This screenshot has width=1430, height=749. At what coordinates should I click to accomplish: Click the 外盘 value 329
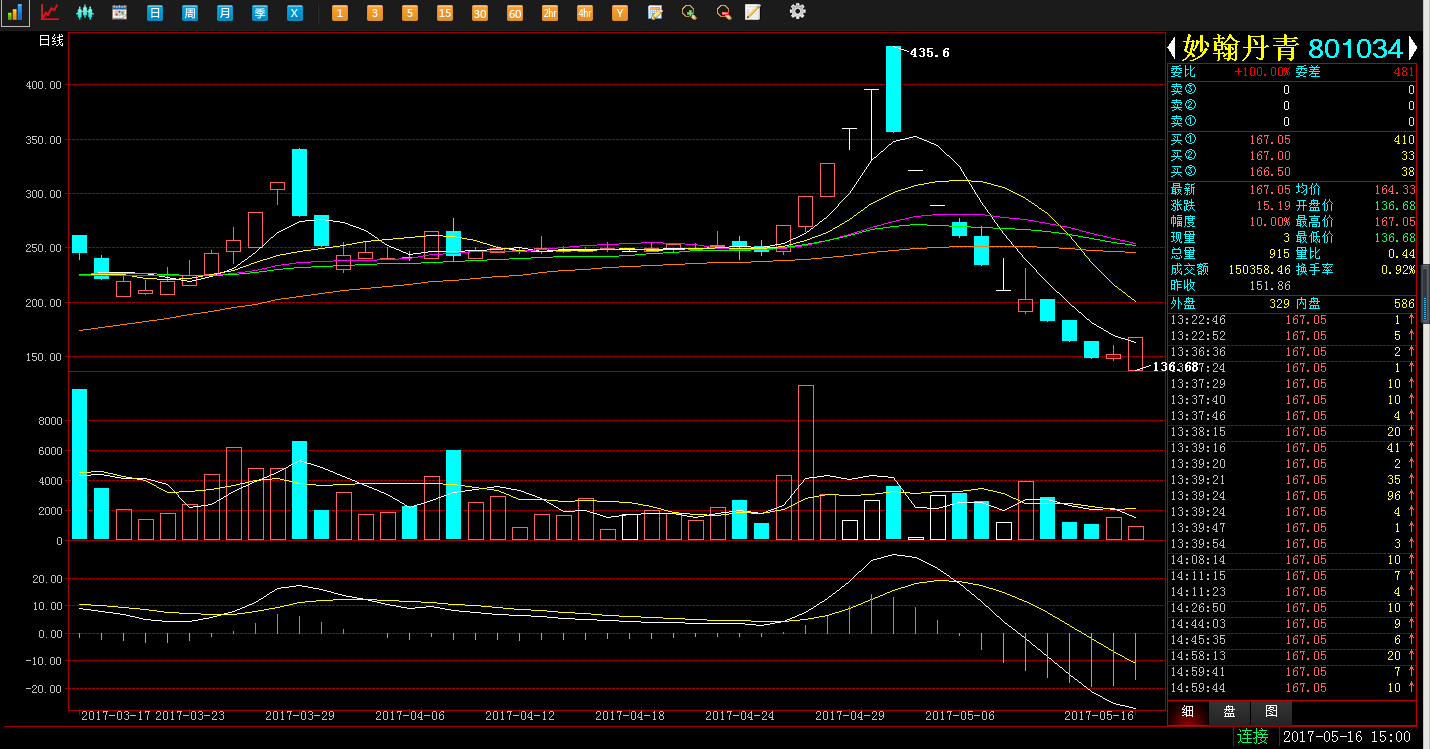pos(1279,302)
